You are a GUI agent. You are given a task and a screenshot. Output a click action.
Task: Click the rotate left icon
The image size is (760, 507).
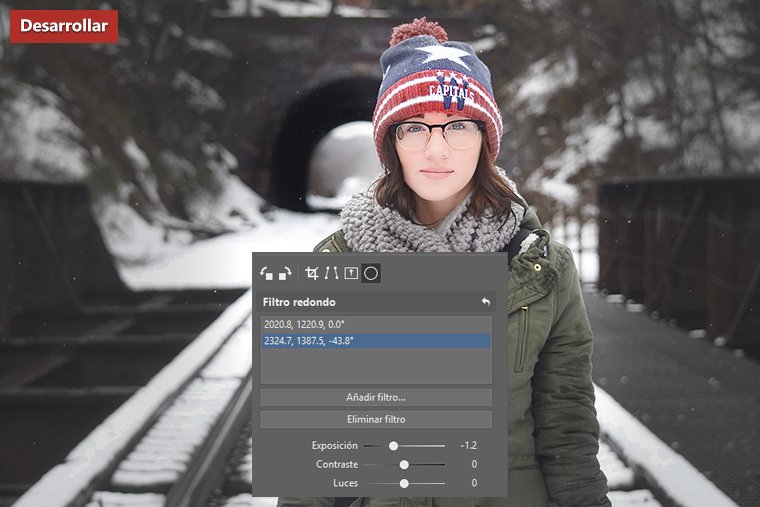(266, 273)
